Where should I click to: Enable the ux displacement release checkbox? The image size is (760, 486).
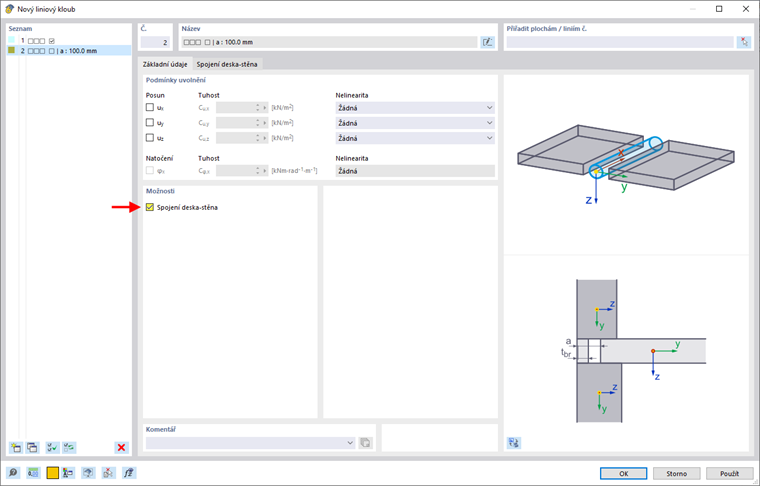[150, 107]
